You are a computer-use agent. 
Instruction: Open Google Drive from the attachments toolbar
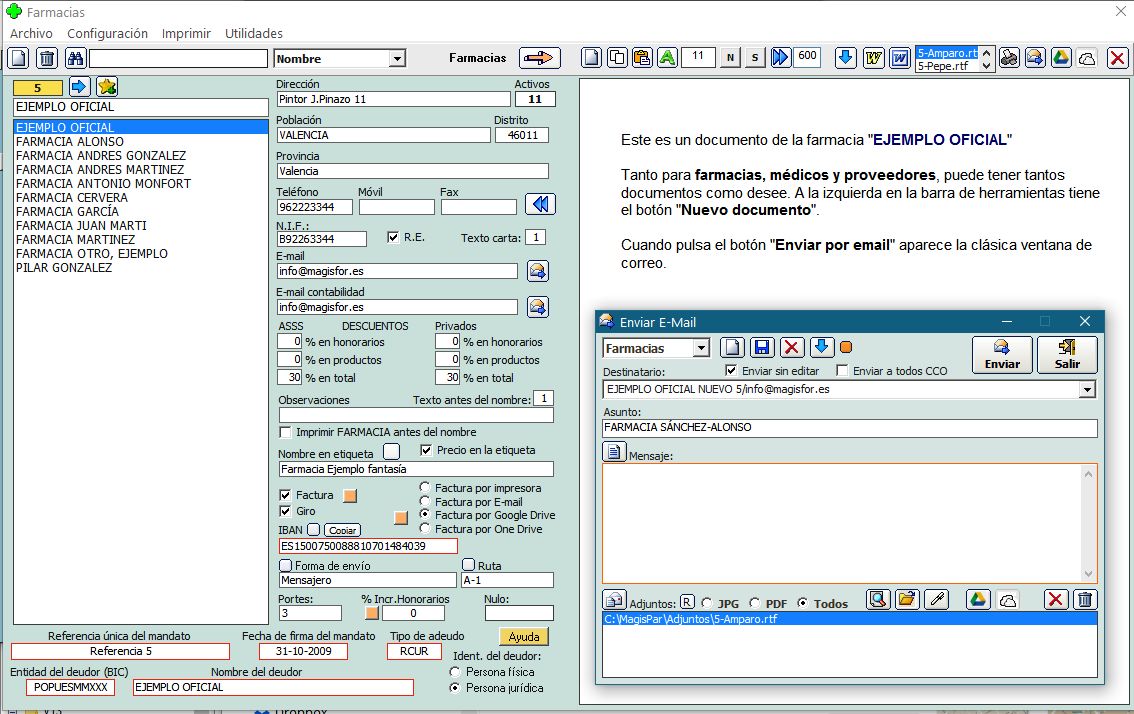[x=977, y=600]
